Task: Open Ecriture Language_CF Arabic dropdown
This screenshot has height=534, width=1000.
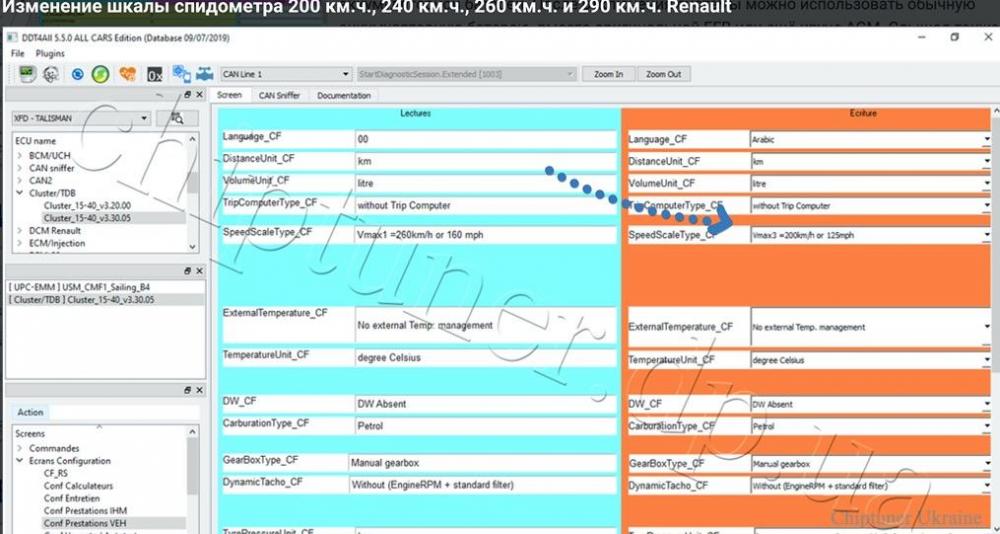Action: pyautogui.click(x=871, y=139)
